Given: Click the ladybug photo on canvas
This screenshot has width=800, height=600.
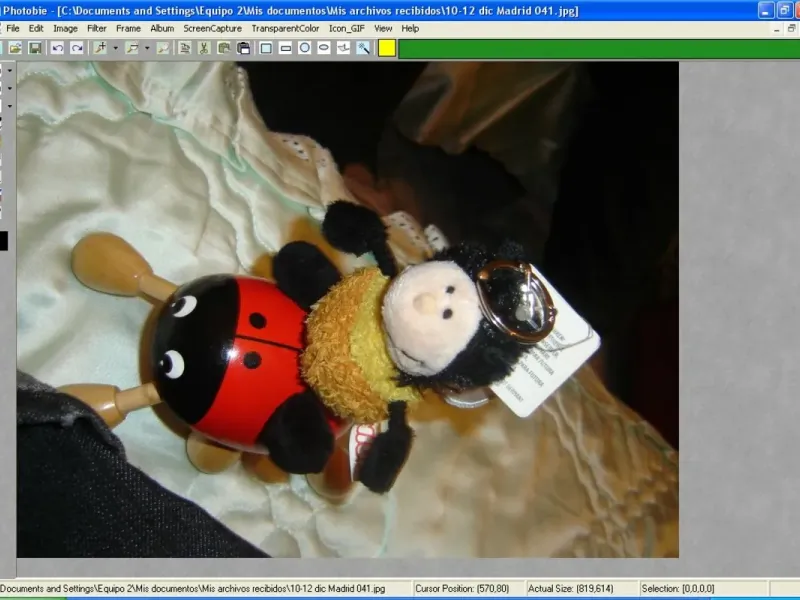Looking at the screenshot, I should (347, 310).
